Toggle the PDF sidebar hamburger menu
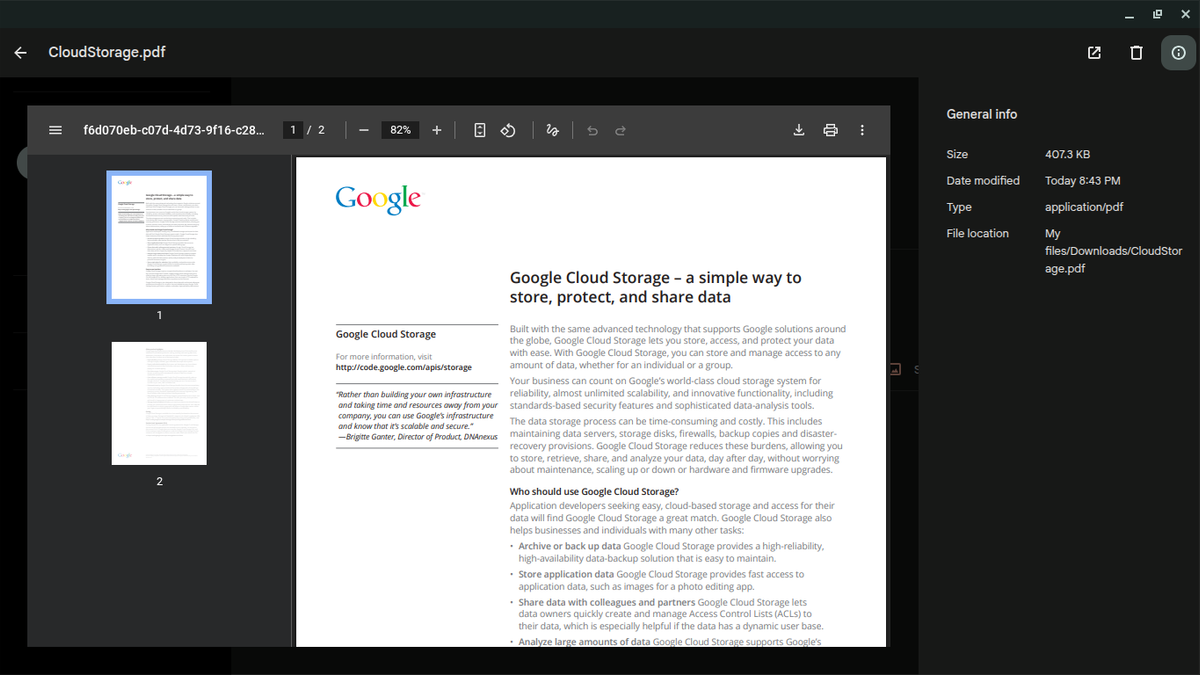 (x=55, y=130)
